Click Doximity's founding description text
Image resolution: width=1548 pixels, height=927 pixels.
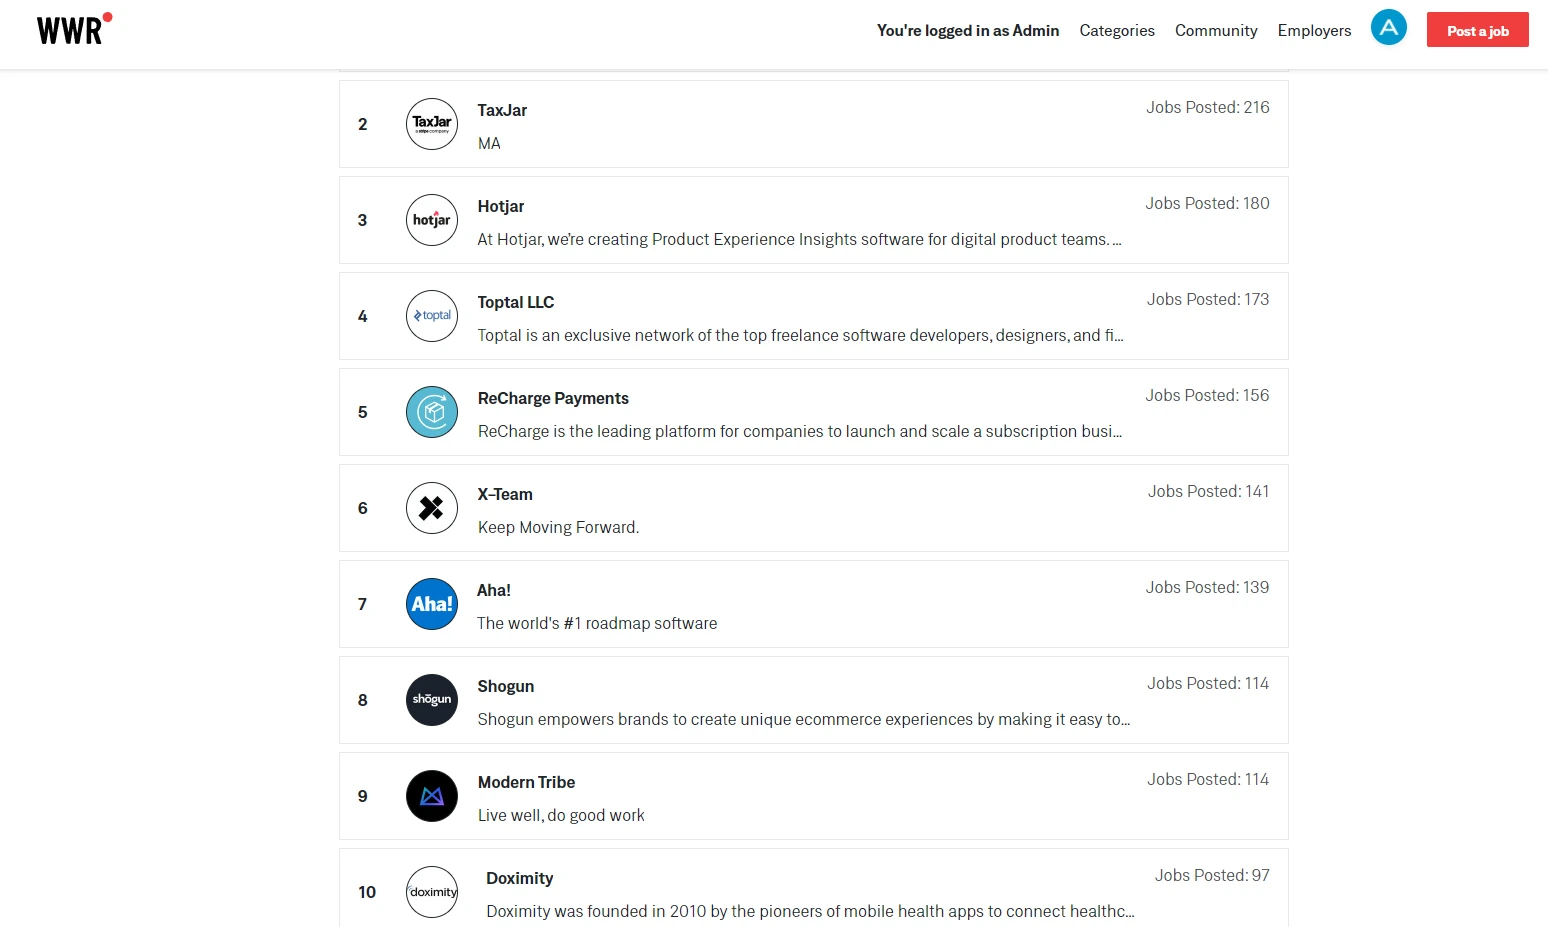coord(810,911)
